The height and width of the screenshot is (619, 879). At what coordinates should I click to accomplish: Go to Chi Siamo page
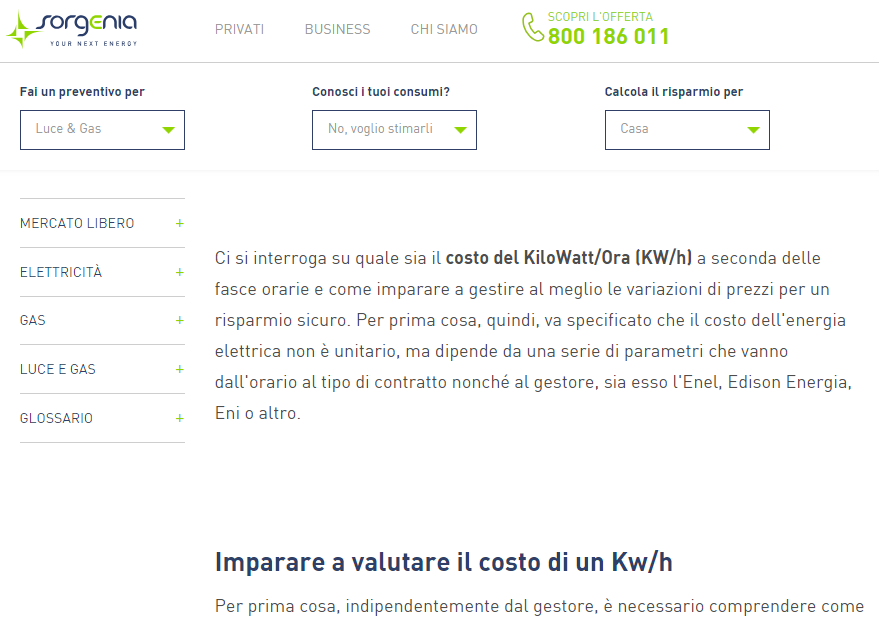tap(444, 30)
